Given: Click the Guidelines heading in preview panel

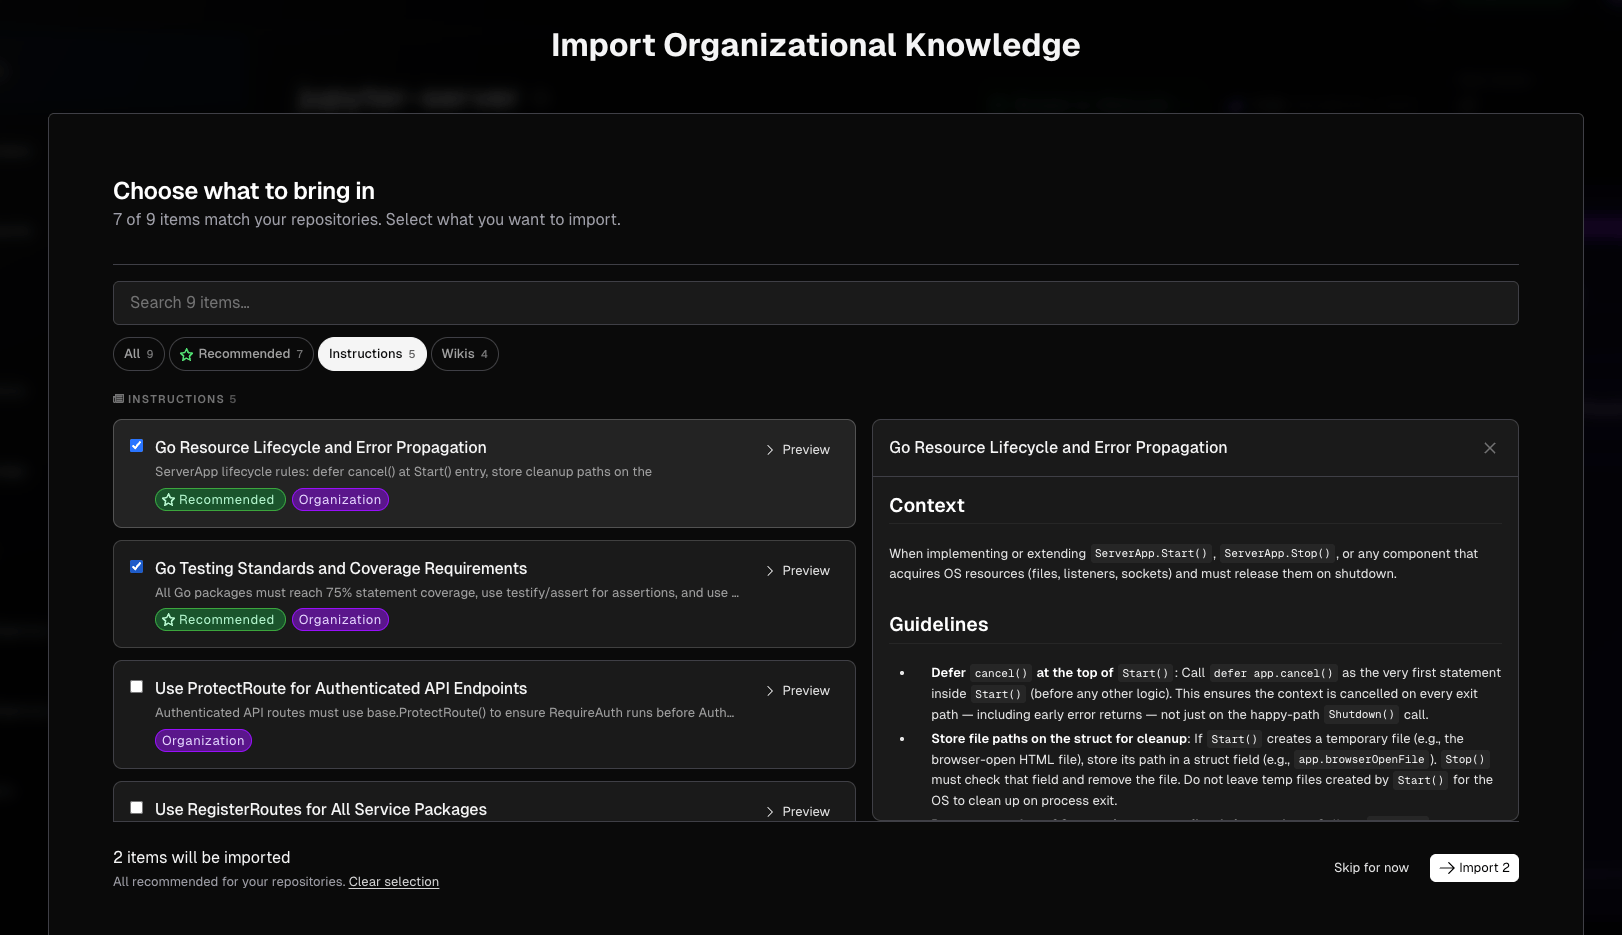Looking at the screenshot, I should [x=939, y=625].
